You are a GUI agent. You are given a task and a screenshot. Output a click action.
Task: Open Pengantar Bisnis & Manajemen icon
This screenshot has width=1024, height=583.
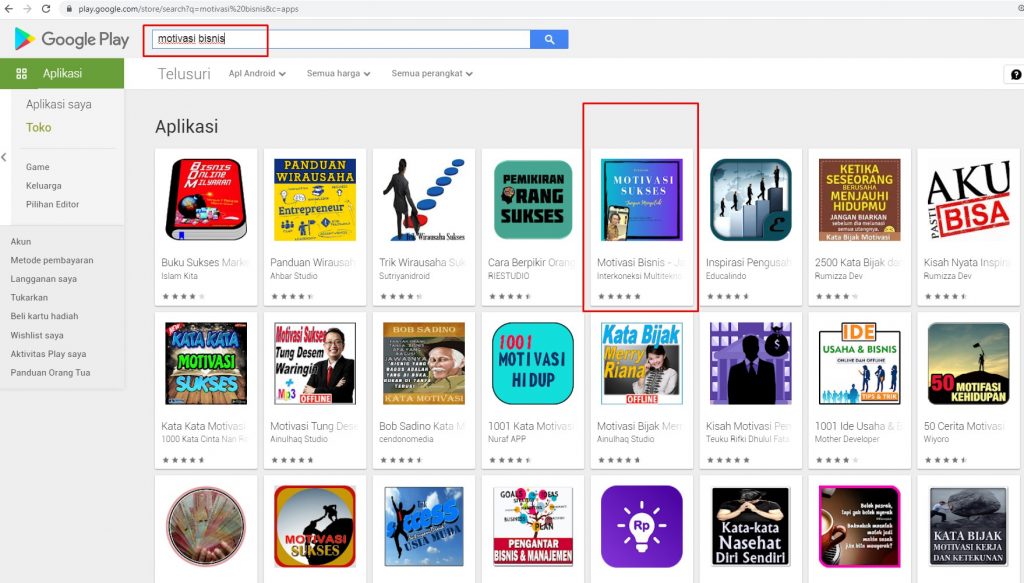(533, 526)
